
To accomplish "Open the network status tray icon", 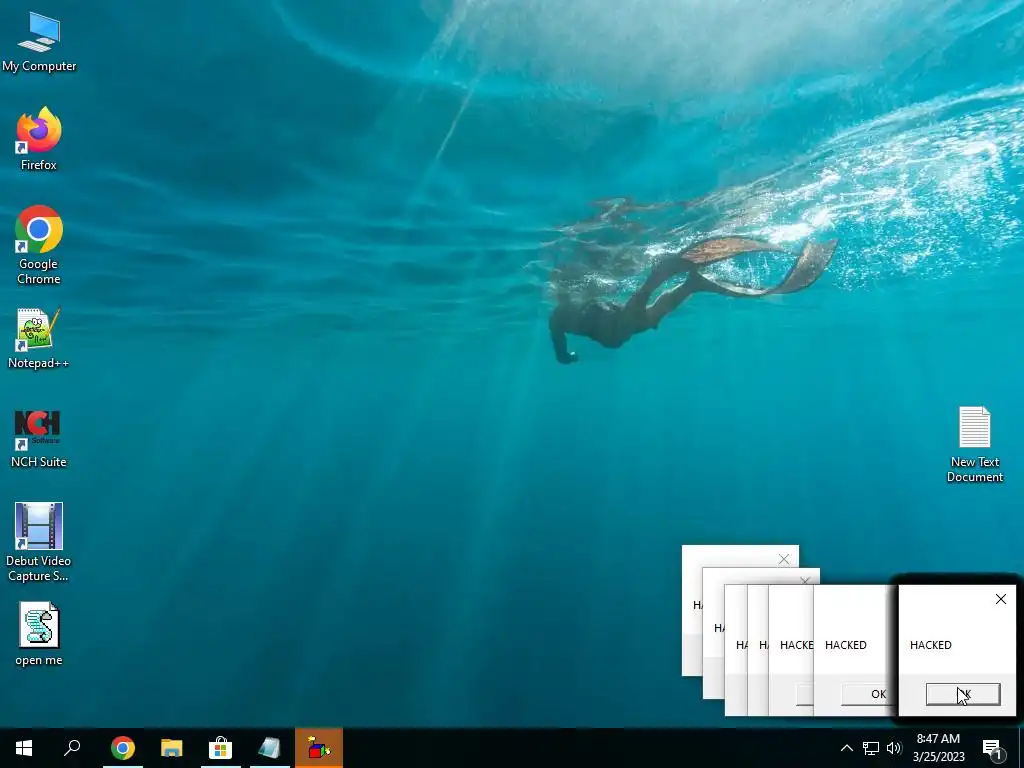I will 871,748.
